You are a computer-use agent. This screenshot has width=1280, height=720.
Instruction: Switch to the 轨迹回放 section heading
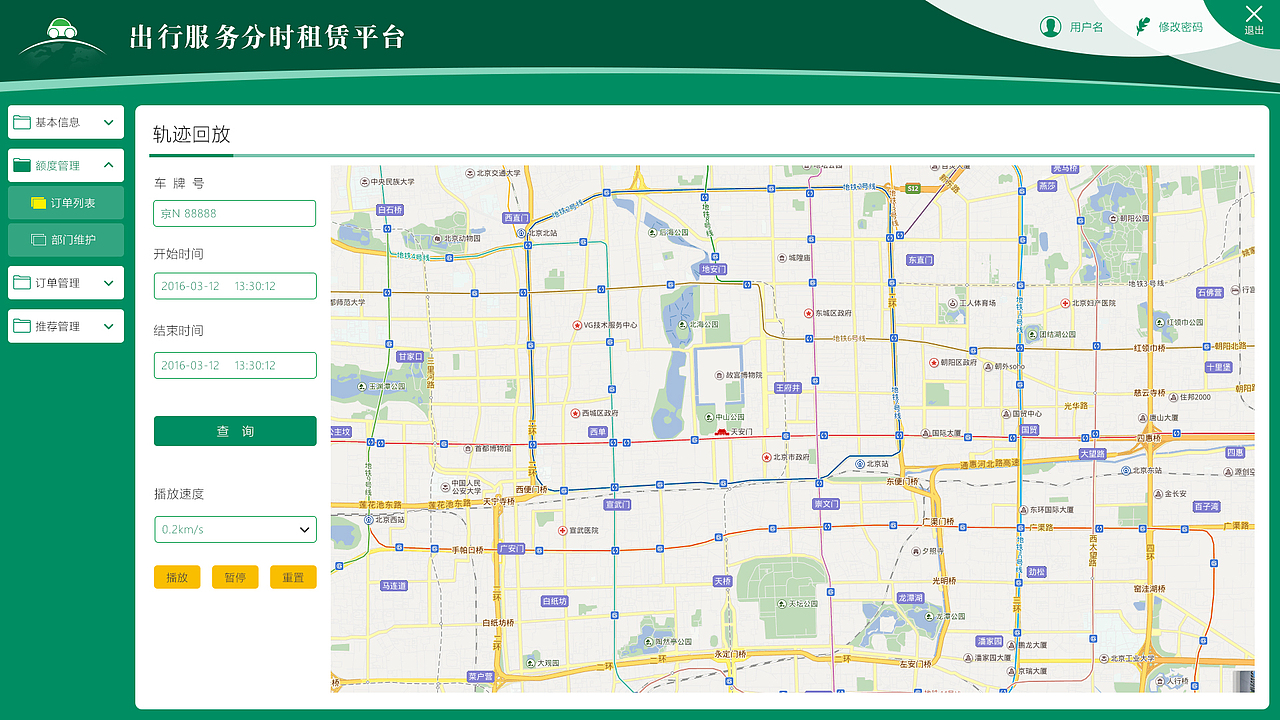point(192,134)
